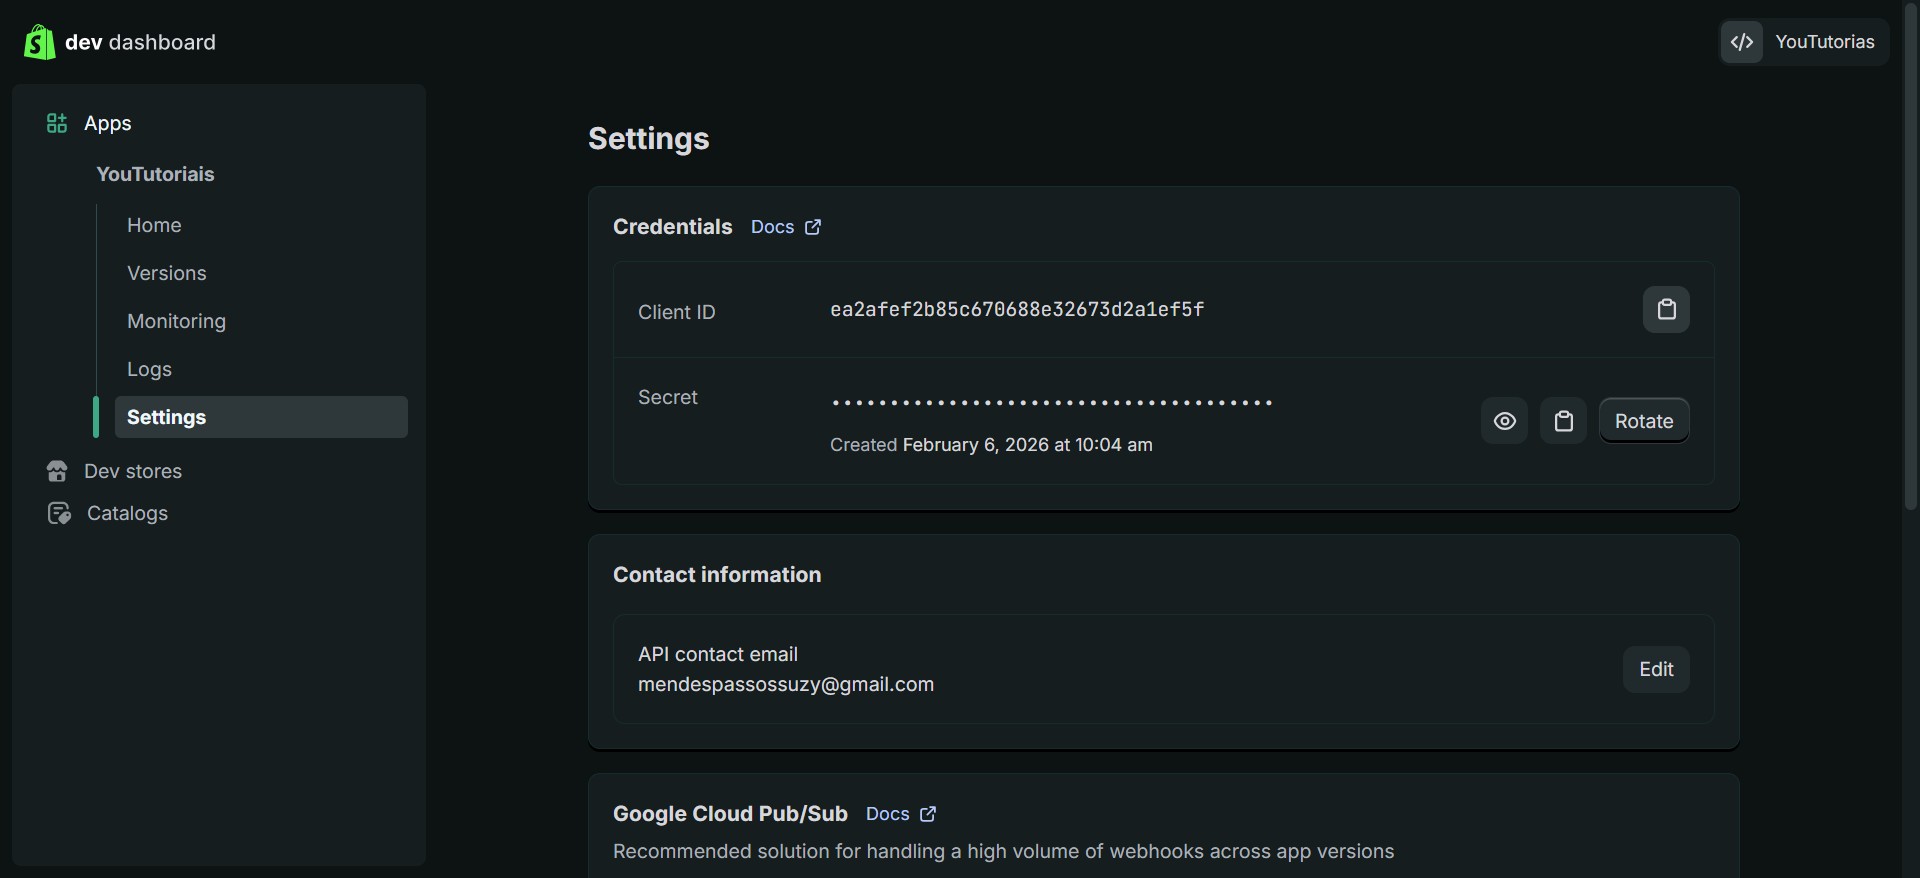The width and height of the screenshot is (1920, 878).
Task: View the Logs section
Action: coord(149,369)
